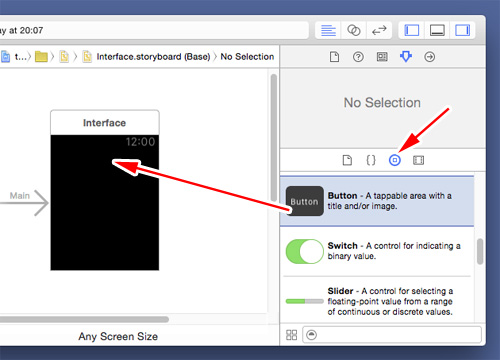This screenshot has height=360, width=500.
Task: Toggle the Utilities panel visibility
Action: [463, 30]
